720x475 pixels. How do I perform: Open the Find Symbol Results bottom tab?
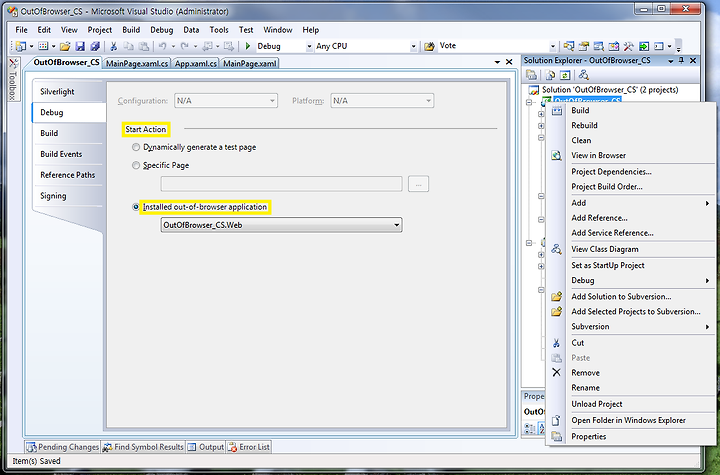click(143, 447)
